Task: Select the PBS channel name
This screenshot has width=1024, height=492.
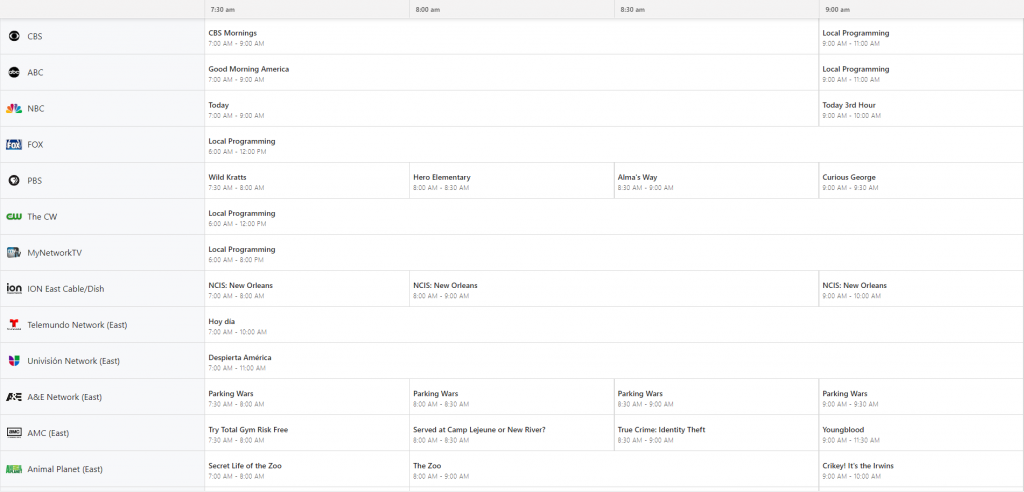Action: tap(35, 180)
